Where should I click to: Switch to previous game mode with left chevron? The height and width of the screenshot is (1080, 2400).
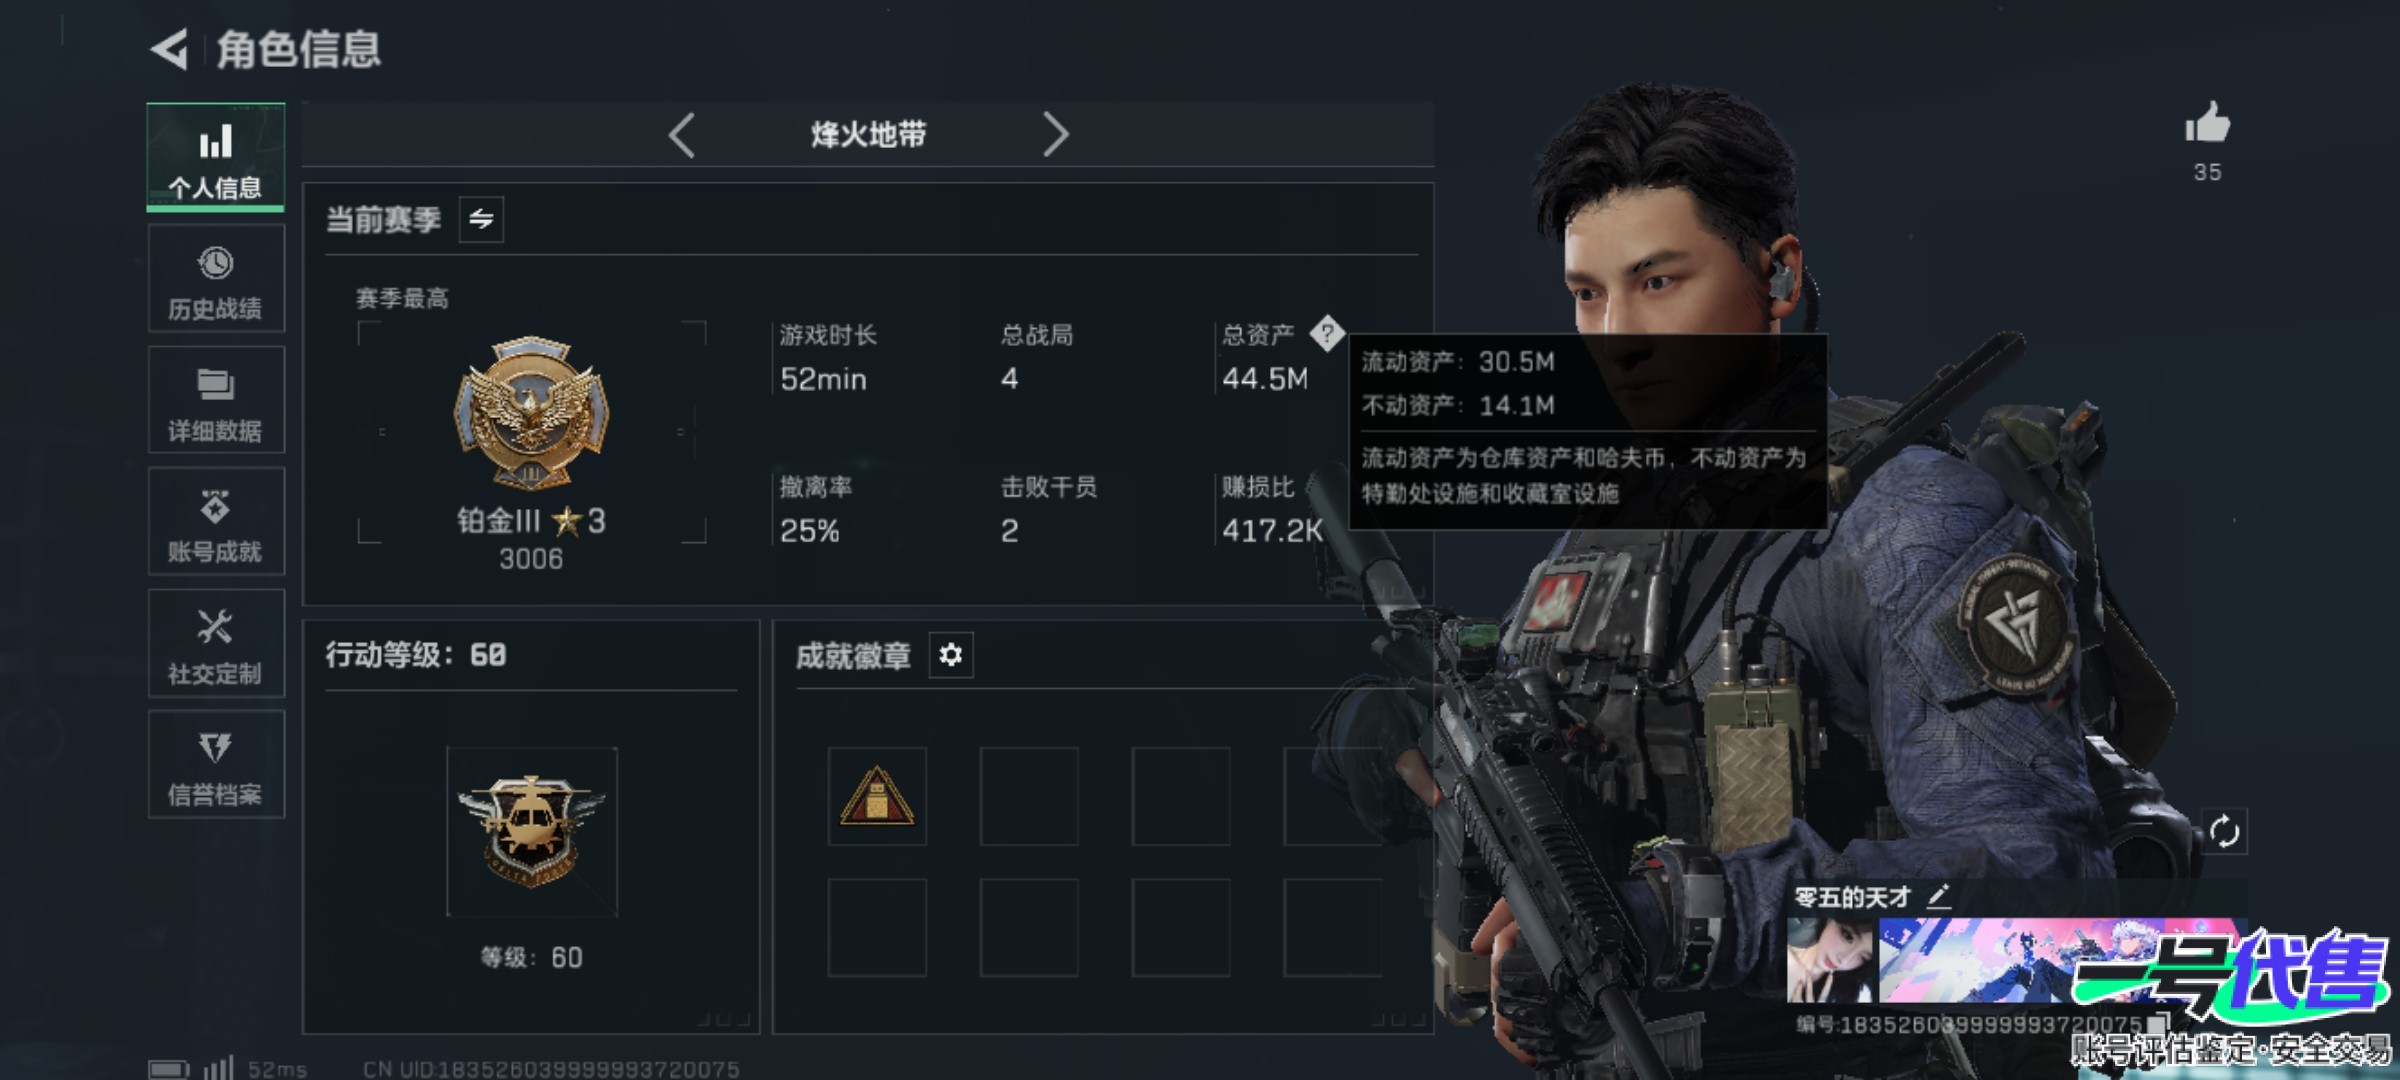[682, 135]
